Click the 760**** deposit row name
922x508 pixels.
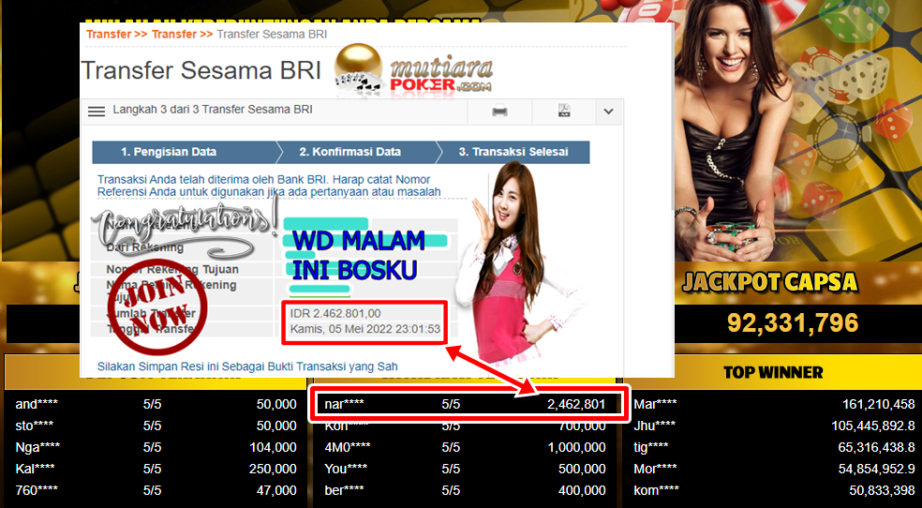[x=36, y=490]
